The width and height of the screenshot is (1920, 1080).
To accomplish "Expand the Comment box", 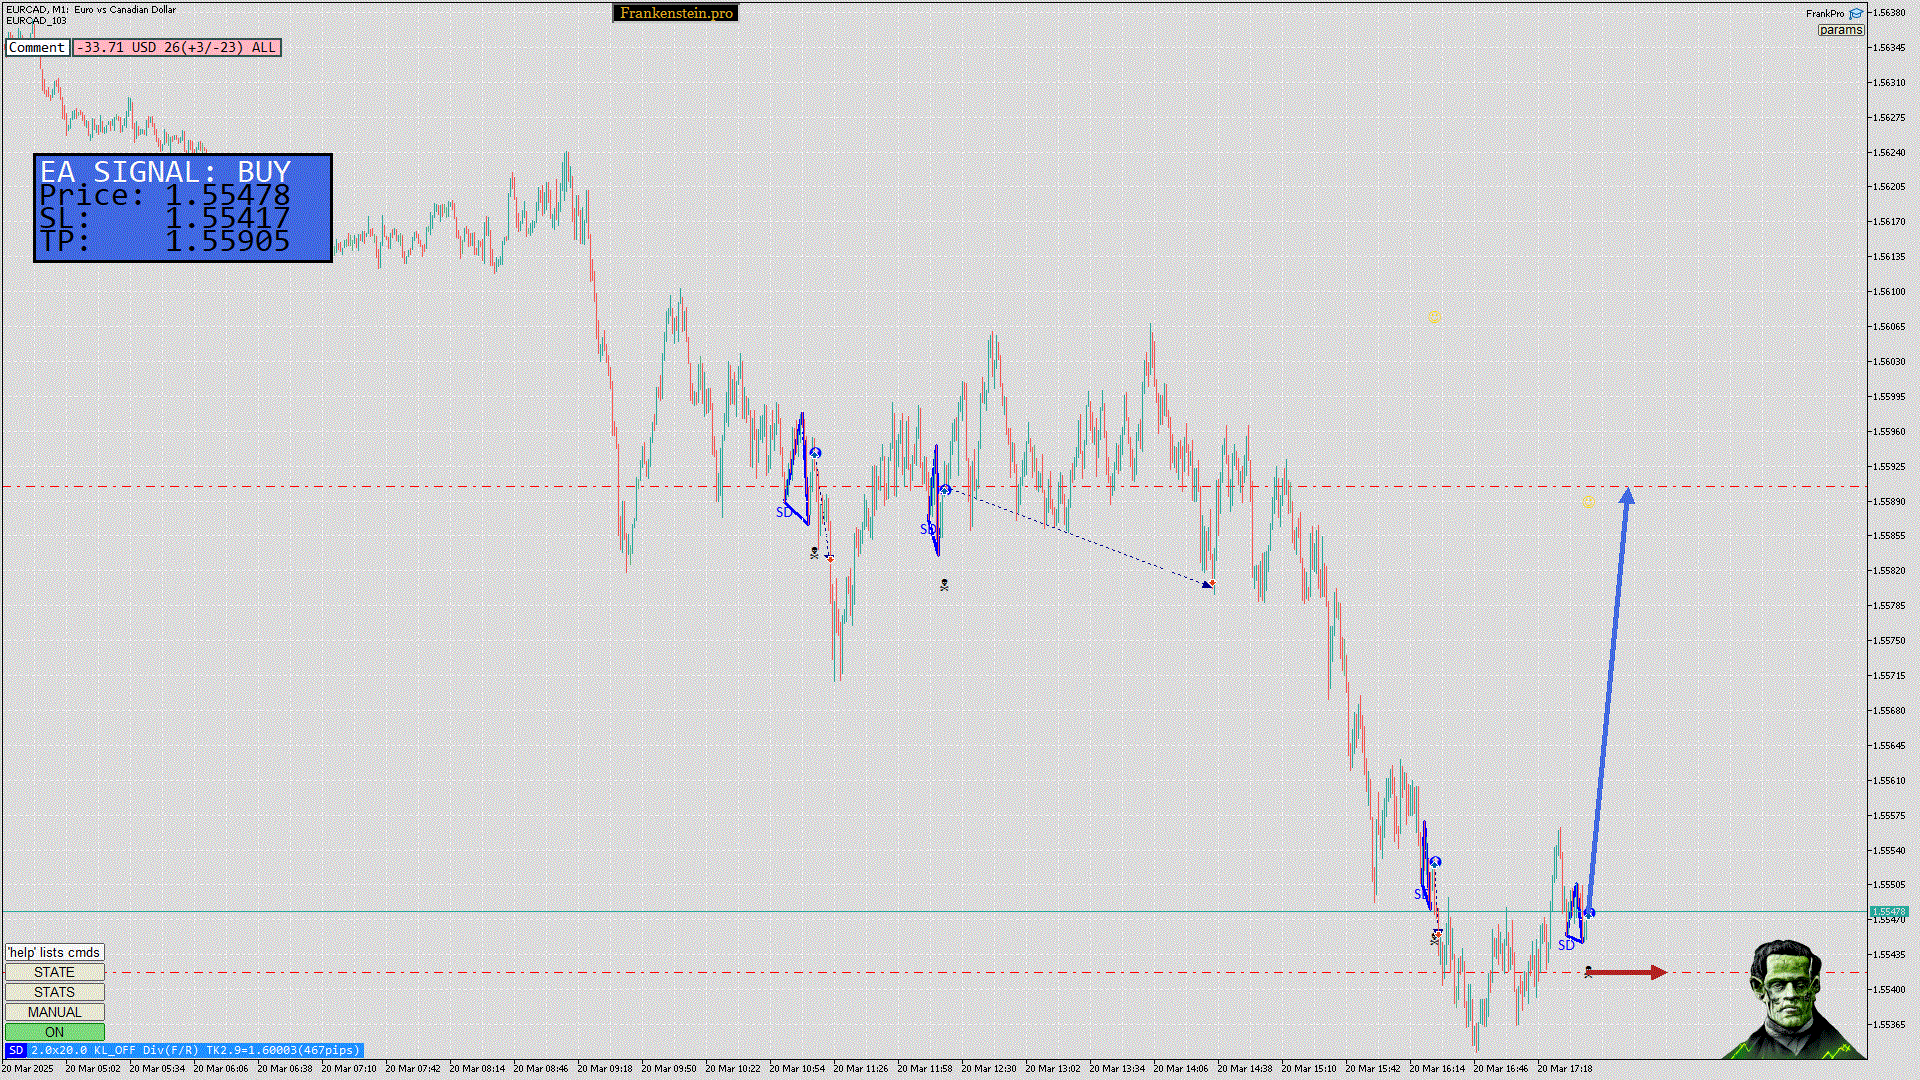I will pyautogui.click(x=37, y=48).
